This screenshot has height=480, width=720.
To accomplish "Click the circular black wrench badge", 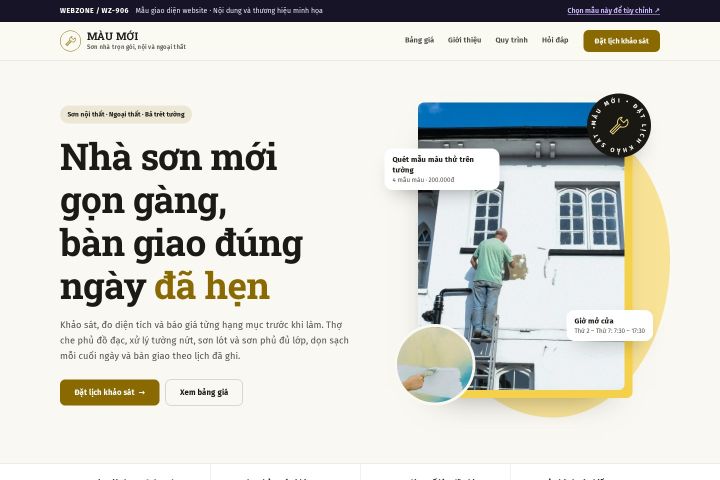I will [619, 125].
